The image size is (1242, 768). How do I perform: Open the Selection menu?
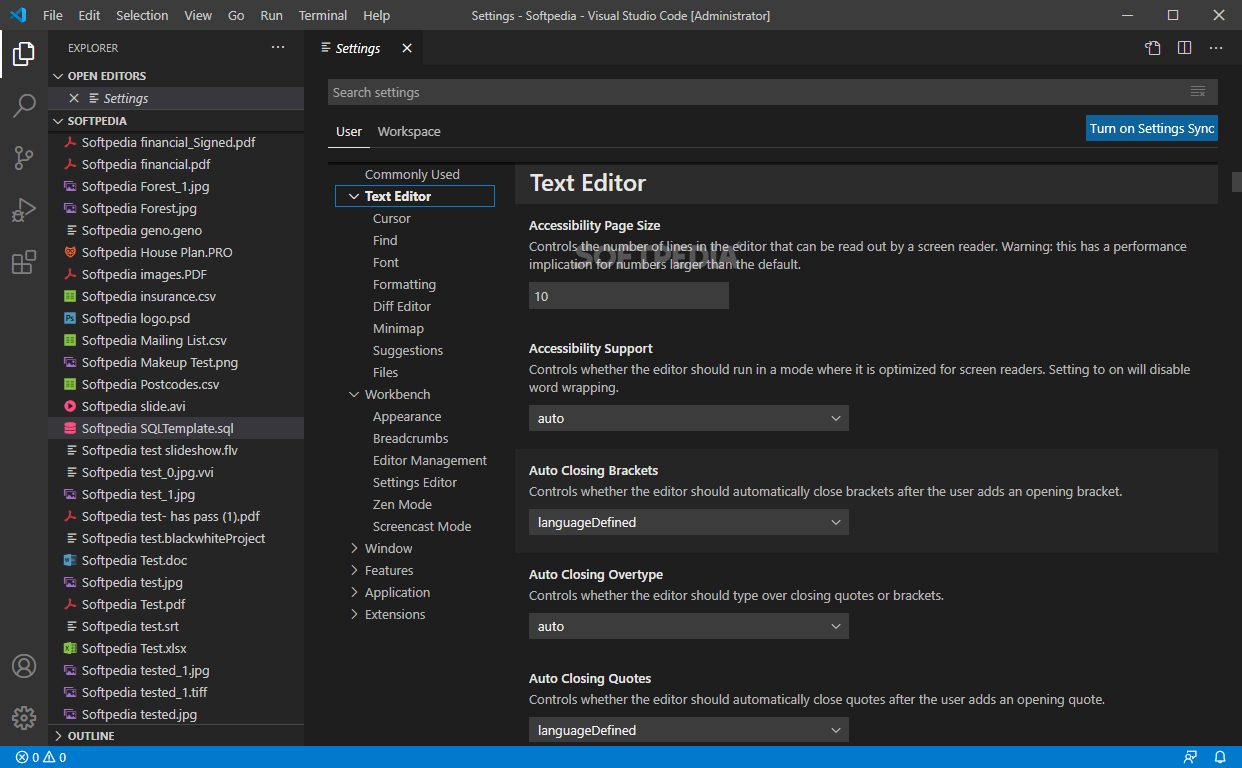142,15
